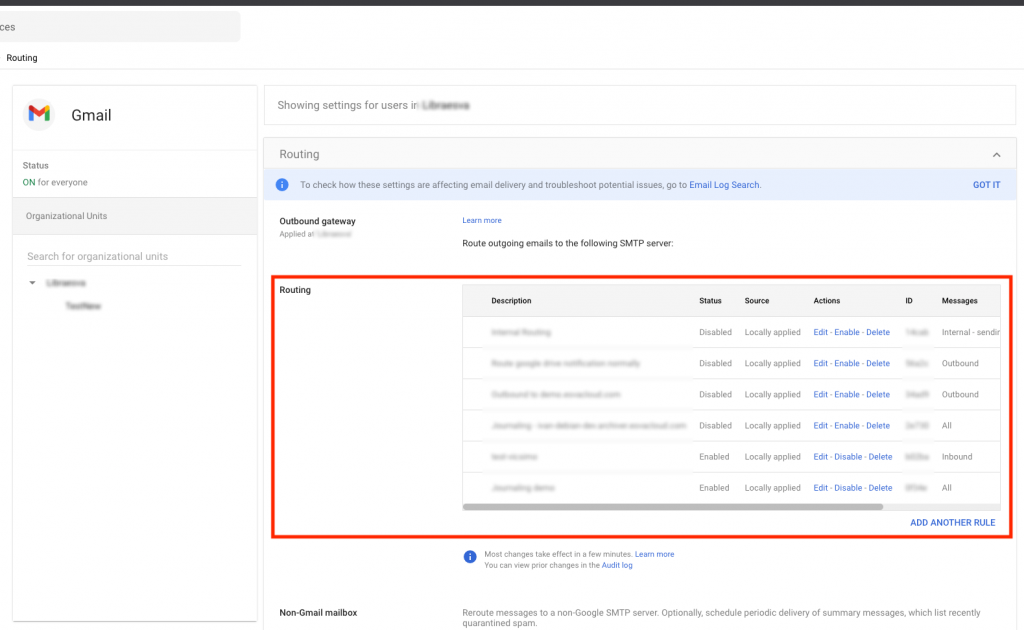Screen dimensions: 1024x630
Task: Dismiss the banner with GOT IT
Action: [986, 185]
